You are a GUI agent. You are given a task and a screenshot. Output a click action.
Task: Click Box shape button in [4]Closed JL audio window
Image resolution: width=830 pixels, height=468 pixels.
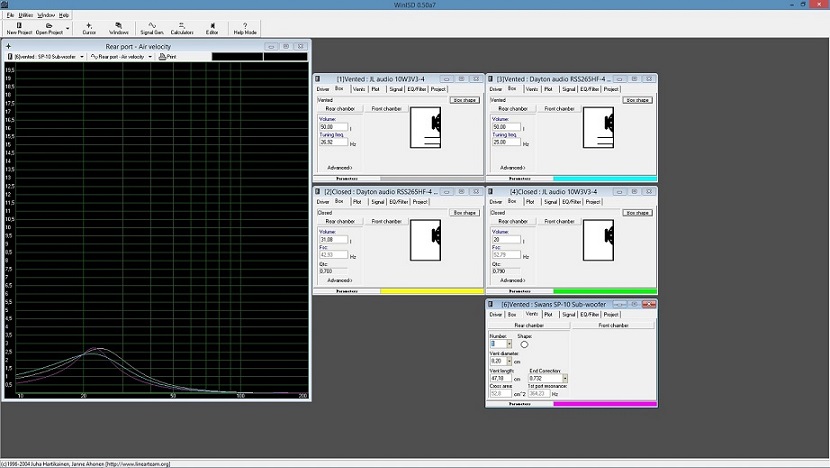coord(637,213)
